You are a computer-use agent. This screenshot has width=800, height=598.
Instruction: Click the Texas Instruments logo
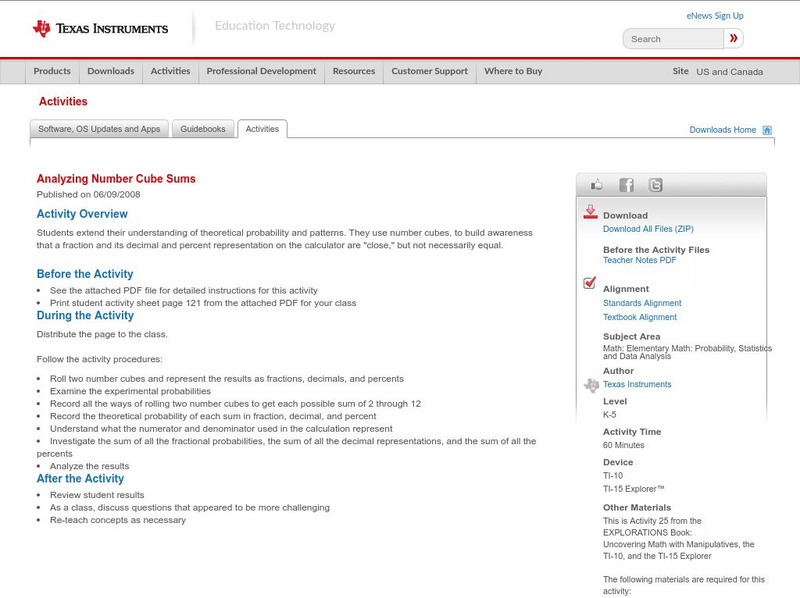click(101, 28)
